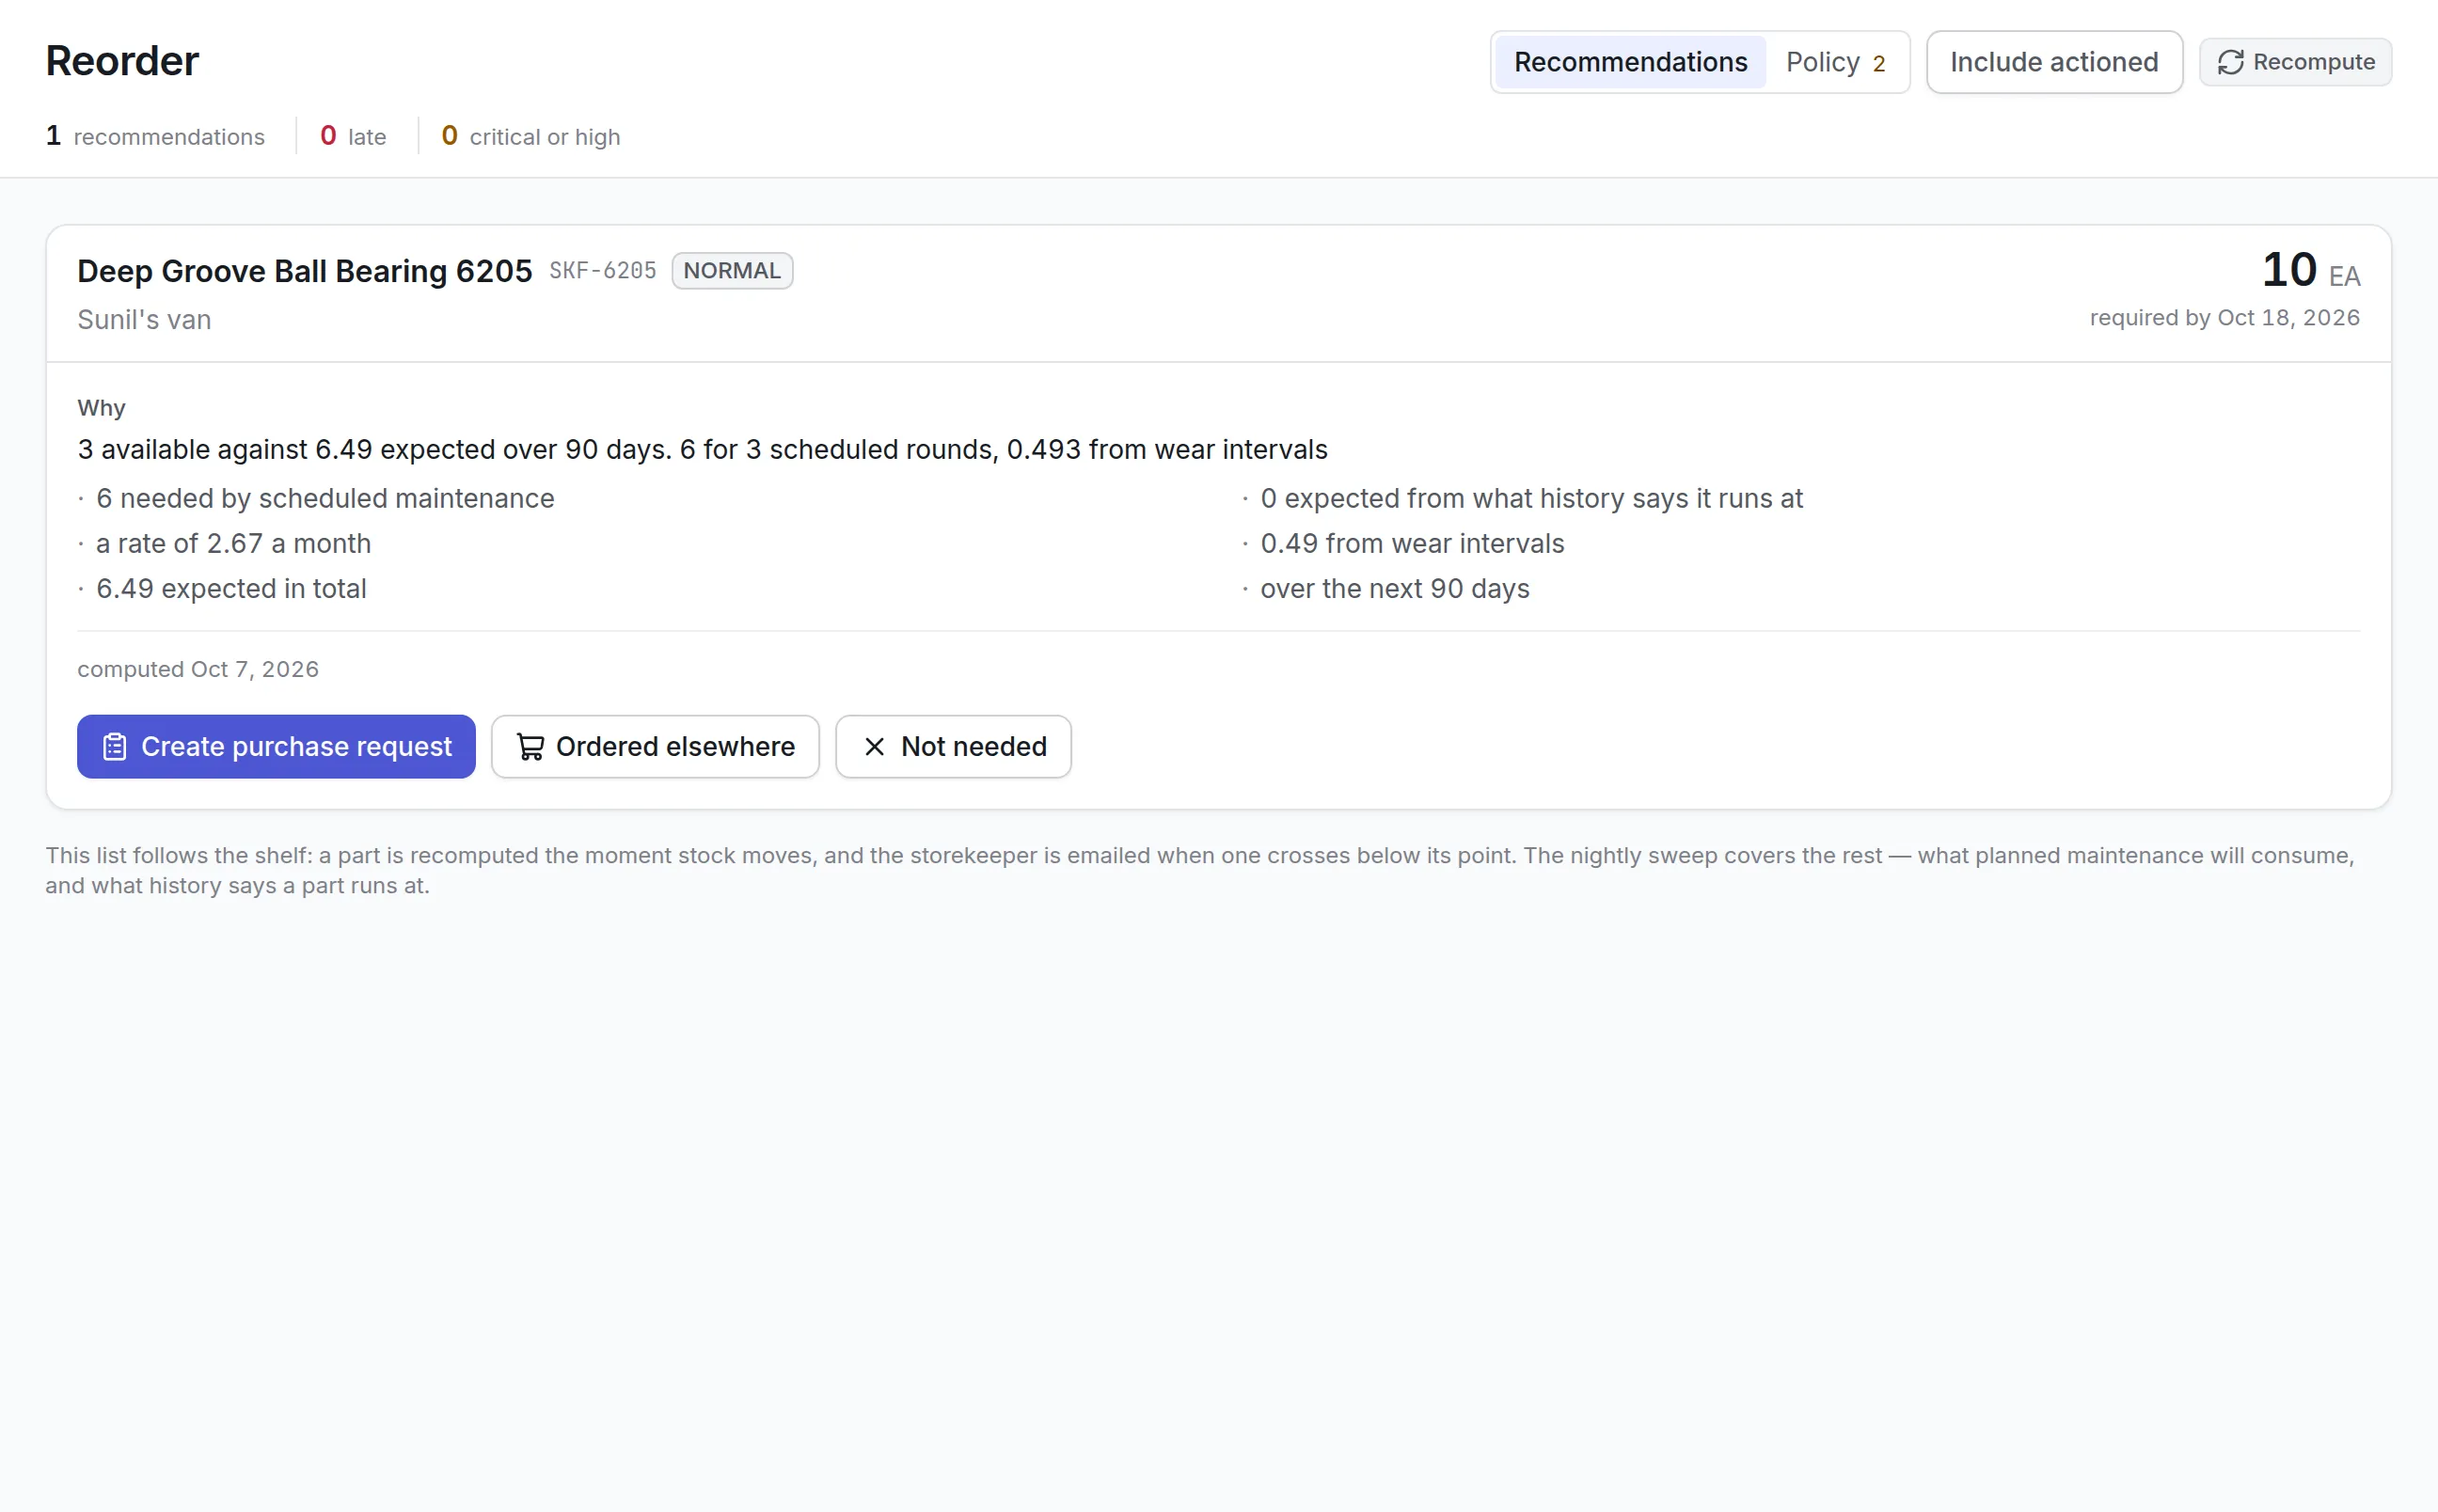Open the Deep Groove Ball Bearing 6205 title
The height and width of the screenshot is (1512, 2438).
point(305,271)
